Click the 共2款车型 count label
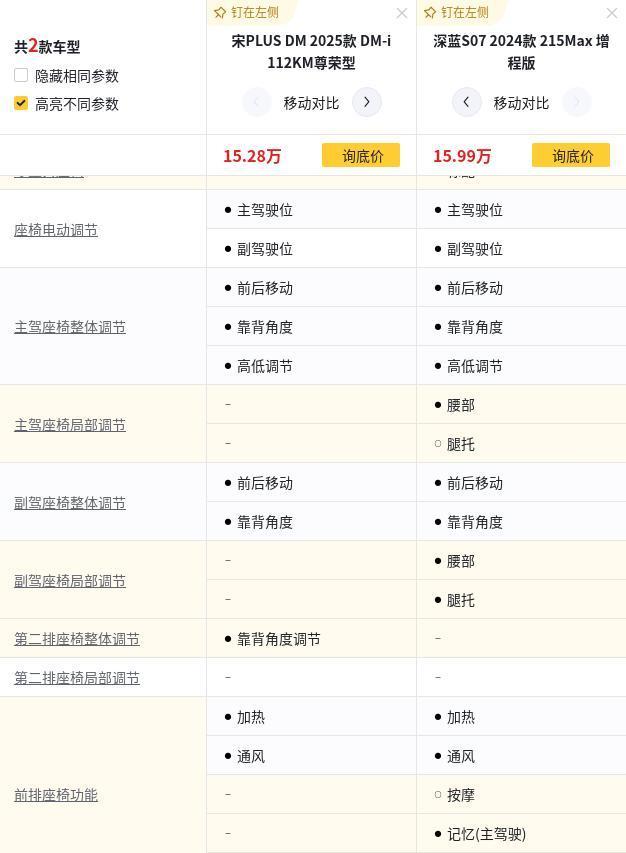The image size is (626, 853). 47,46
